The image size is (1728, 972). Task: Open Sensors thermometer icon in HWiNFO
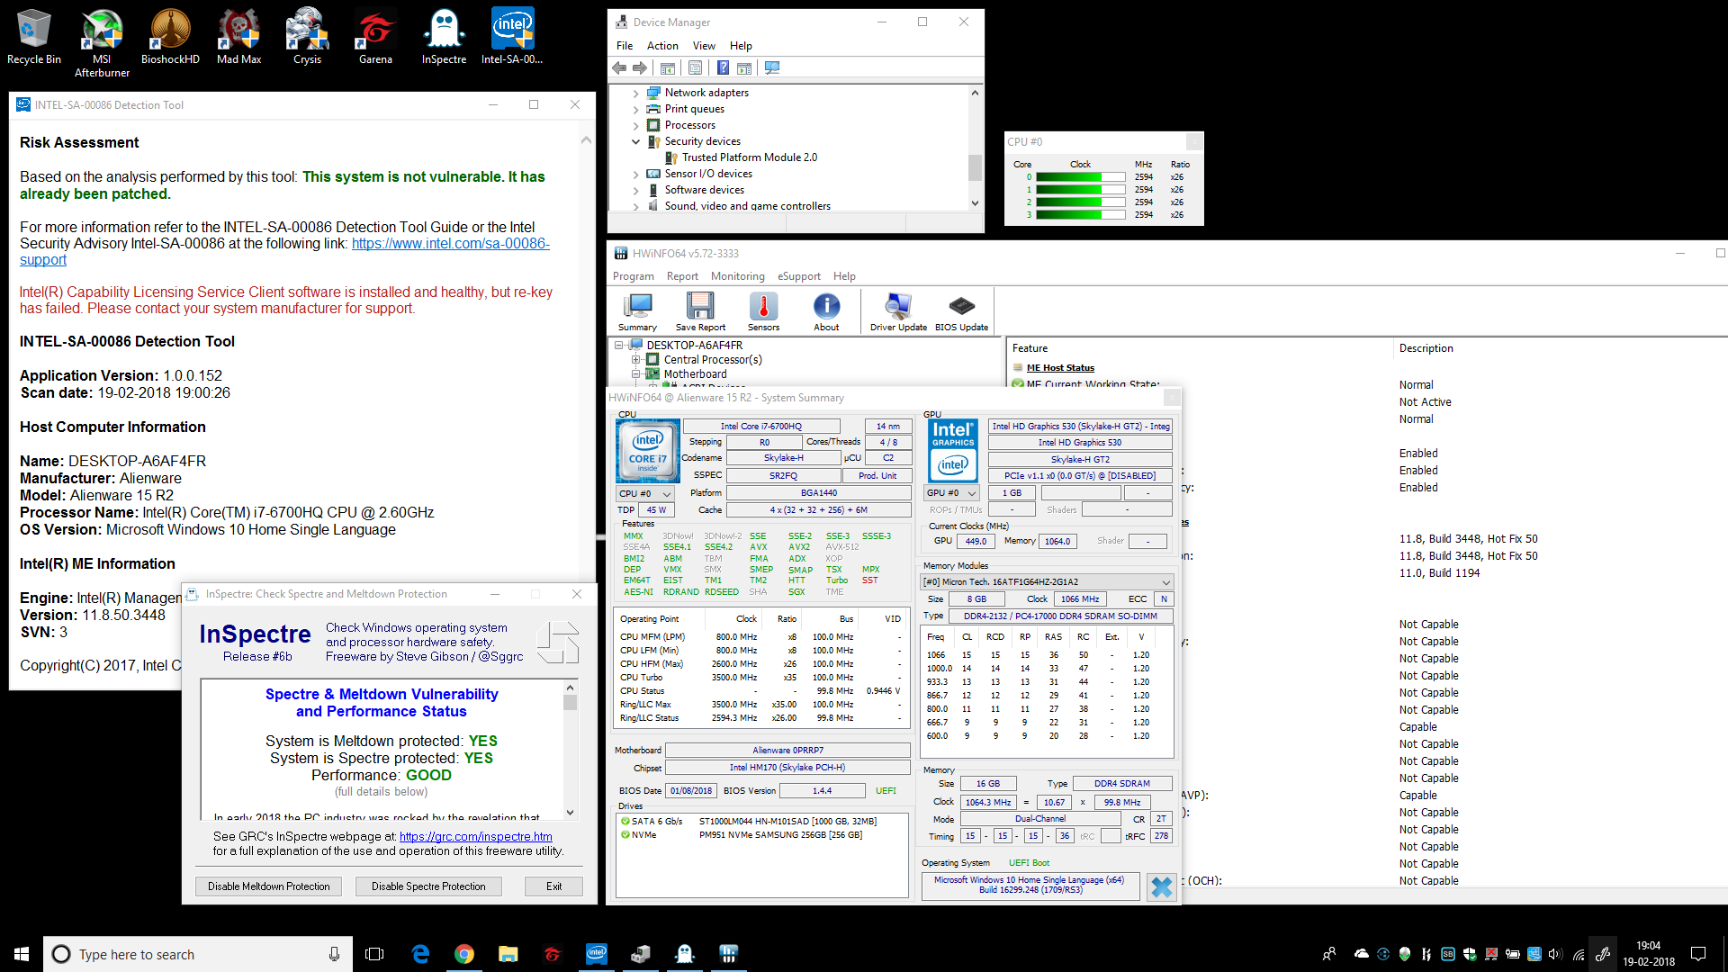763,312
